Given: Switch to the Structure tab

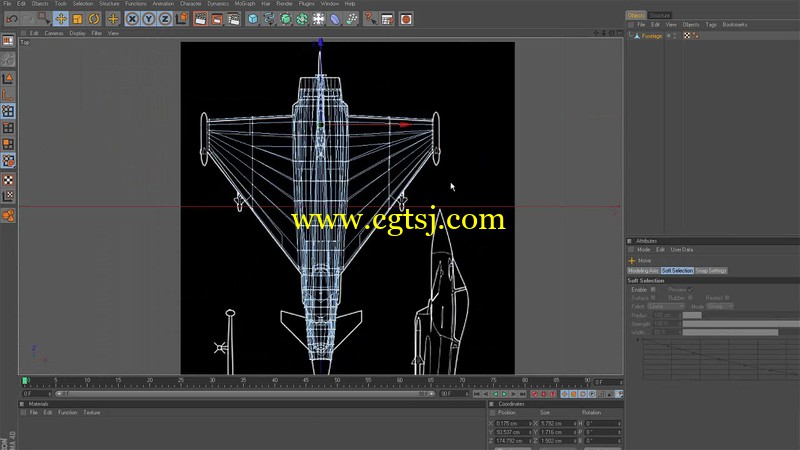Looking at the screenshot, I should coord(660,15).
